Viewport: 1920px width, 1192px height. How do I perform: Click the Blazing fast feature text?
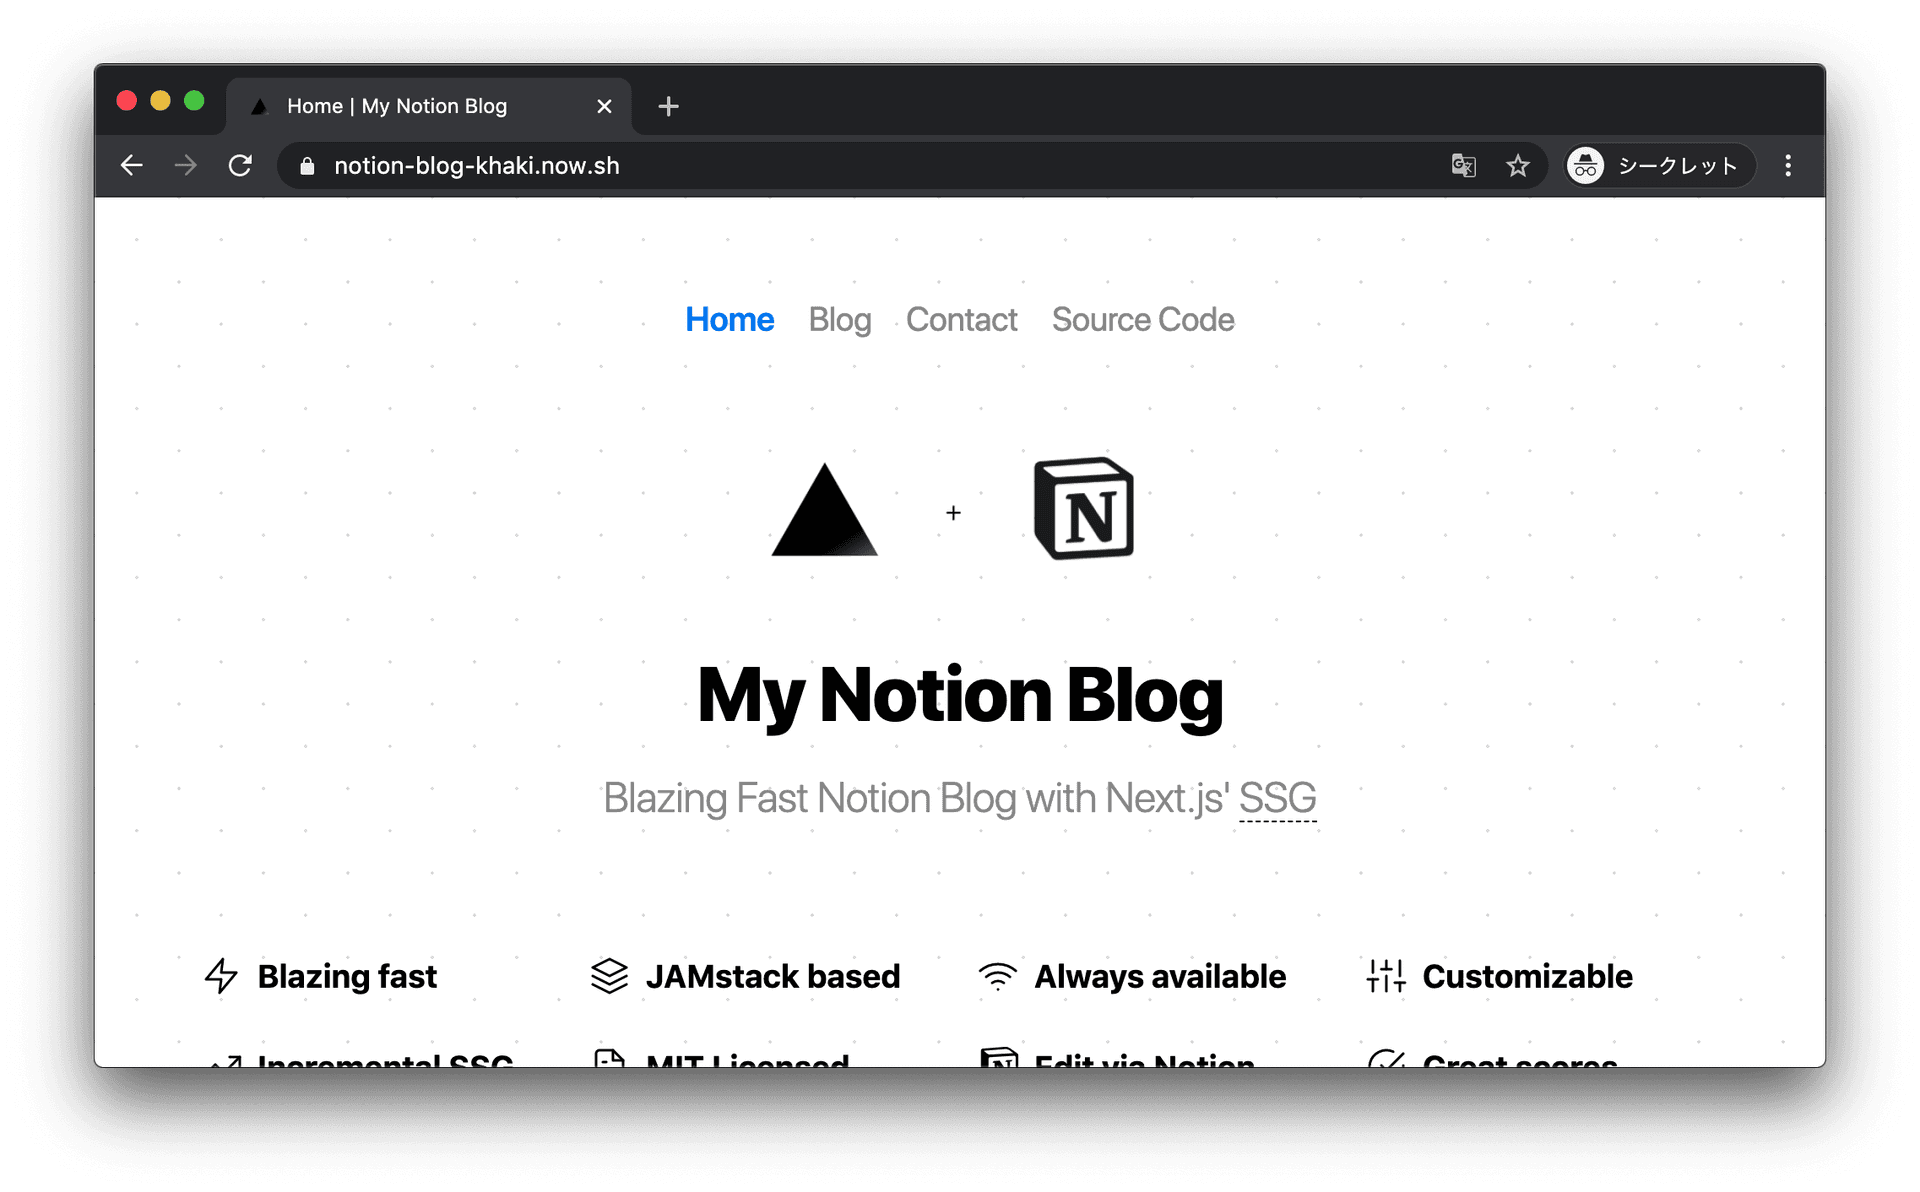(347, 976)
